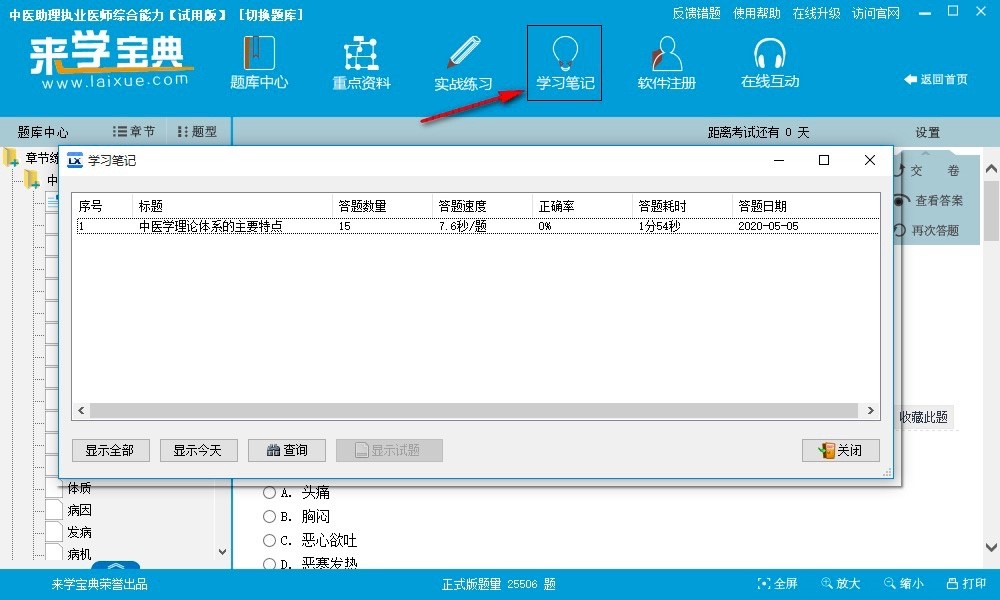Click the 打印 print icon in status bar

(x=964, y=583)
